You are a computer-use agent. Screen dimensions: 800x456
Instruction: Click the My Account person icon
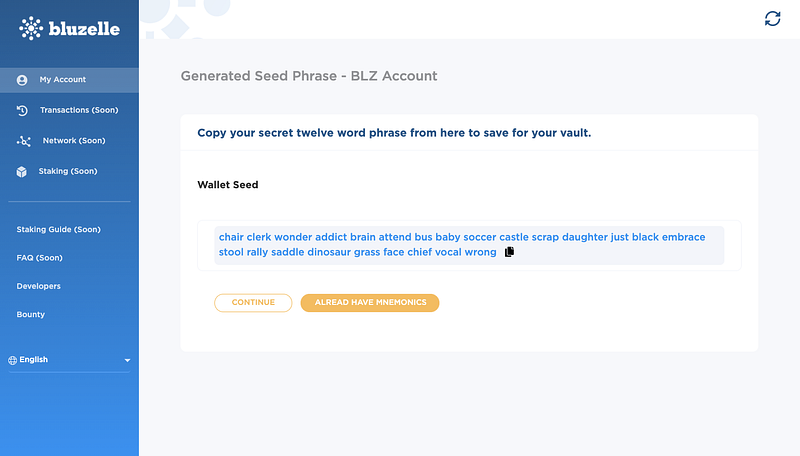pos(22,80)
